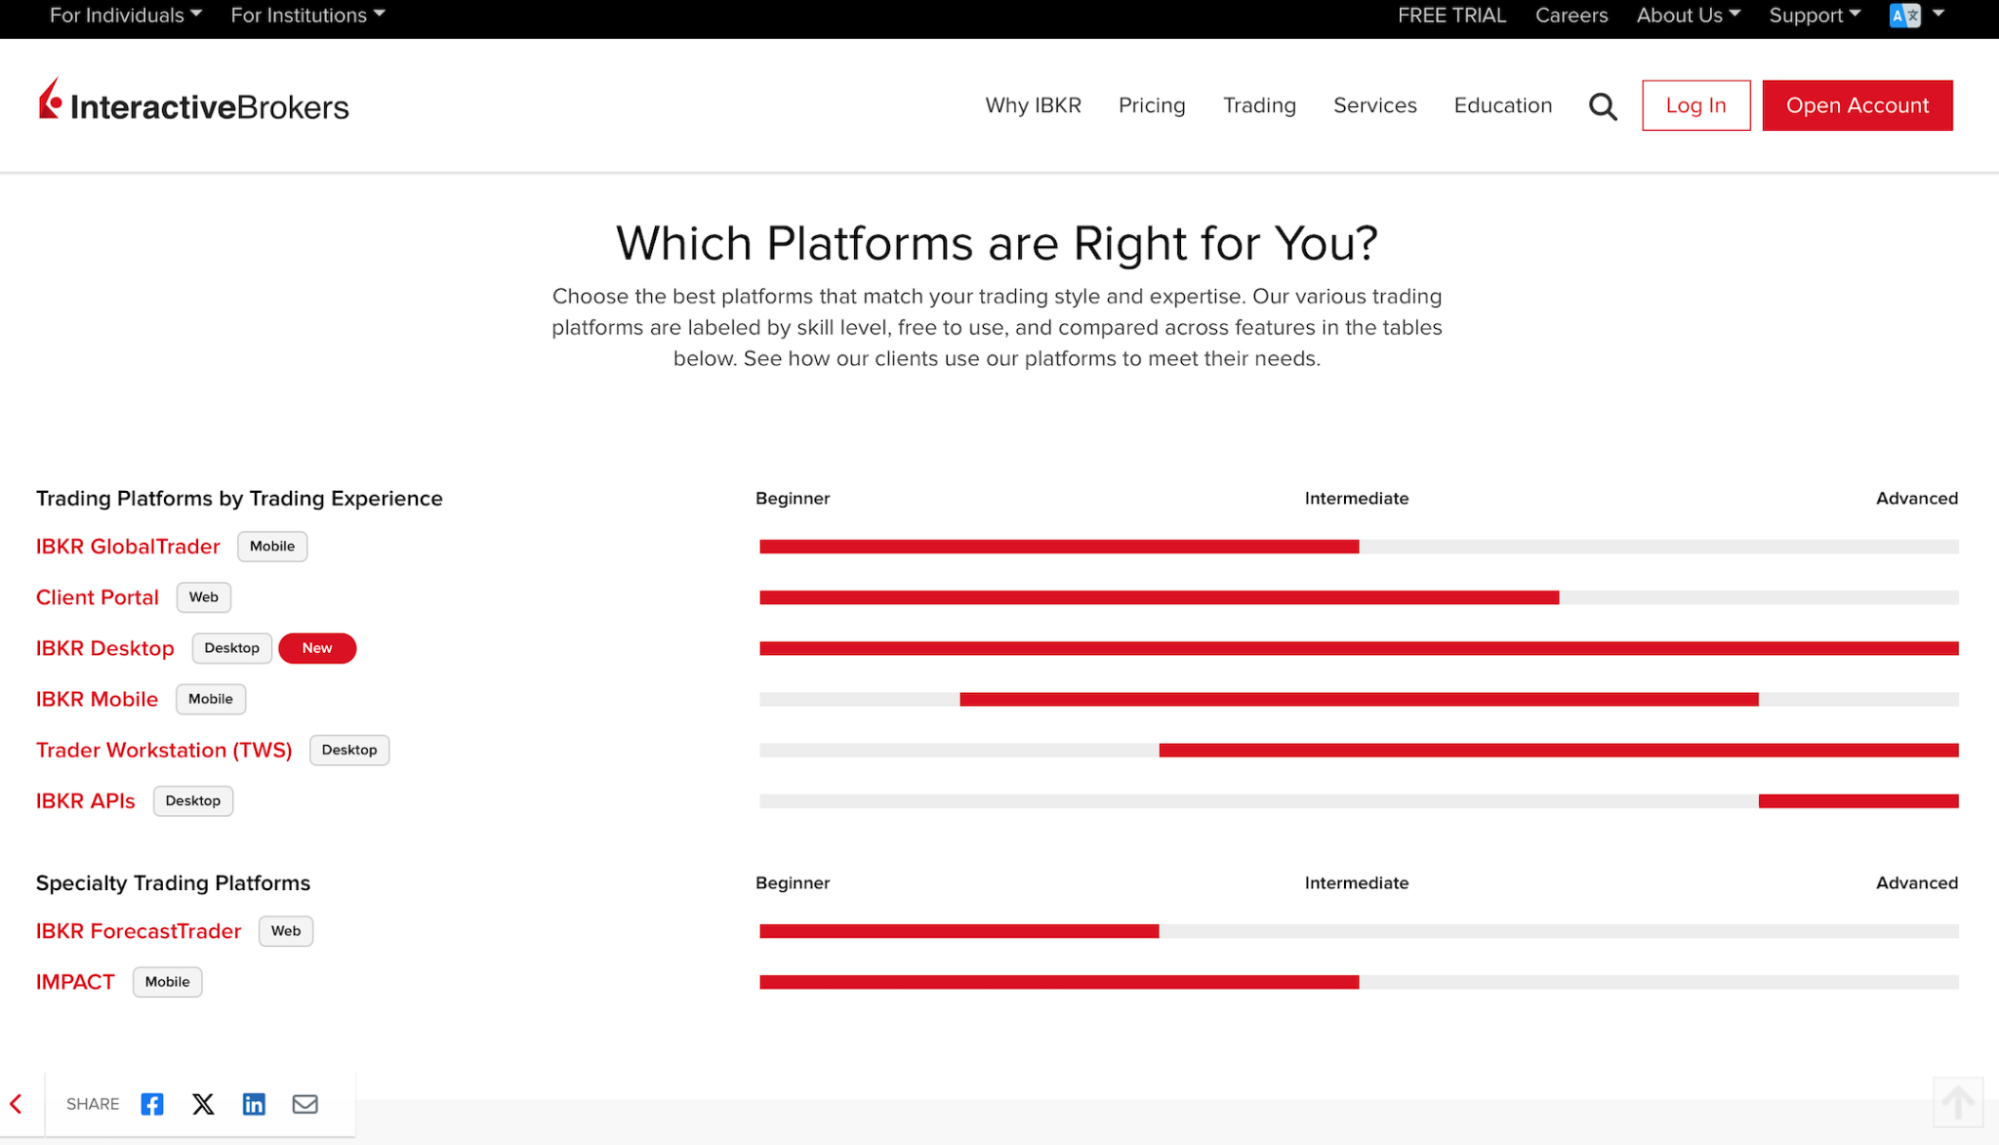Expand the For Institutions dropdown menu

[303, 15]
